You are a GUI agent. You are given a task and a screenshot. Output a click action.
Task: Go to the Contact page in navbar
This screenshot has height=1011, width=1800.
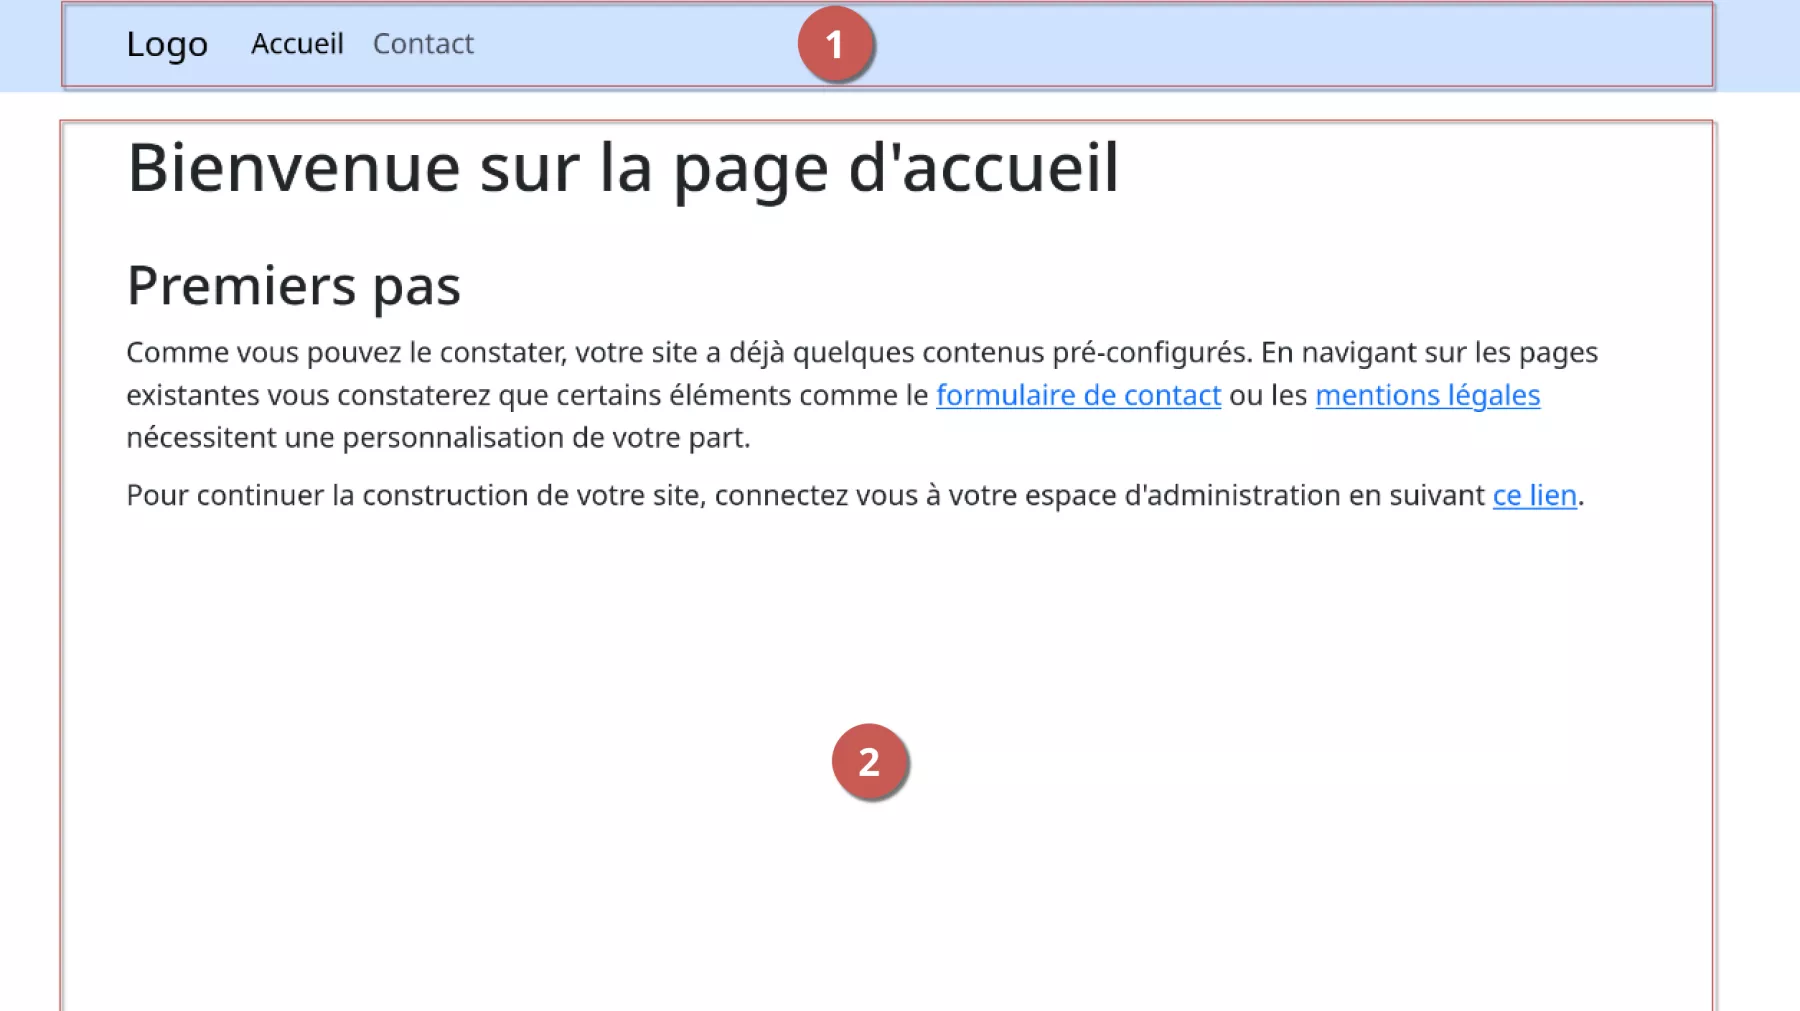coord(423,44)
